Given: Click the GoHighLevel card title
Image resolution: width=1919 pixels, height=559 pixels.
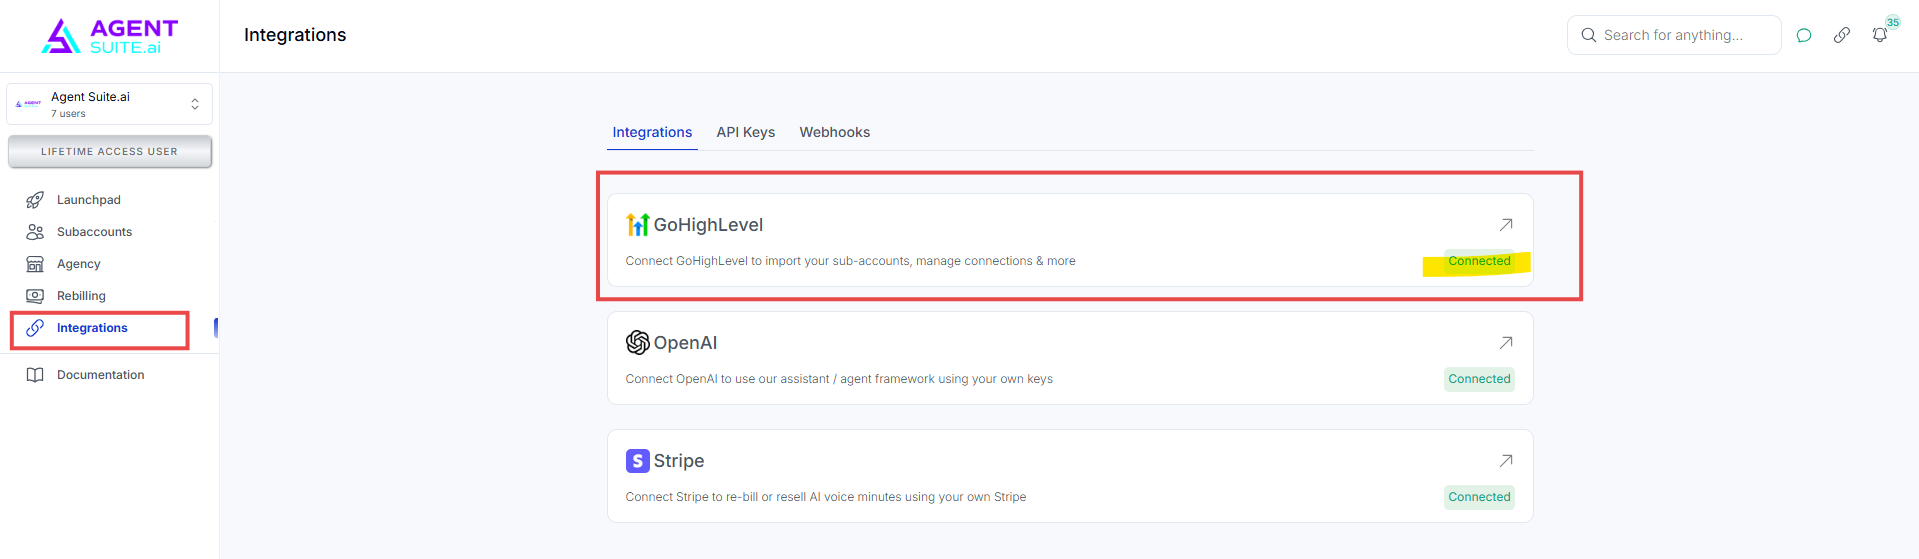Looking at the screenshot, I should point(708,225).
